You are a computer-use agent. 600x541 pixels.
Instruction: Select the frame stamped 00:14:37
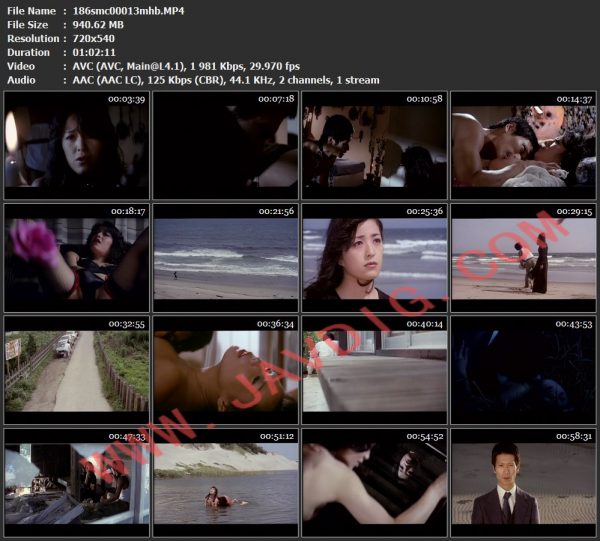point(523,145)
